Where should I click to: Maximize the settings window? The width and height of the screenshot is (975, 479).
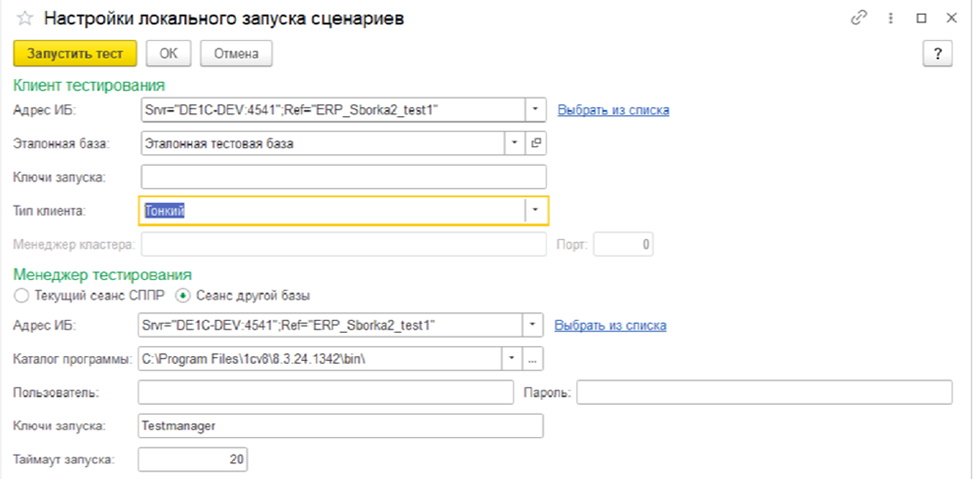(920, 19)
